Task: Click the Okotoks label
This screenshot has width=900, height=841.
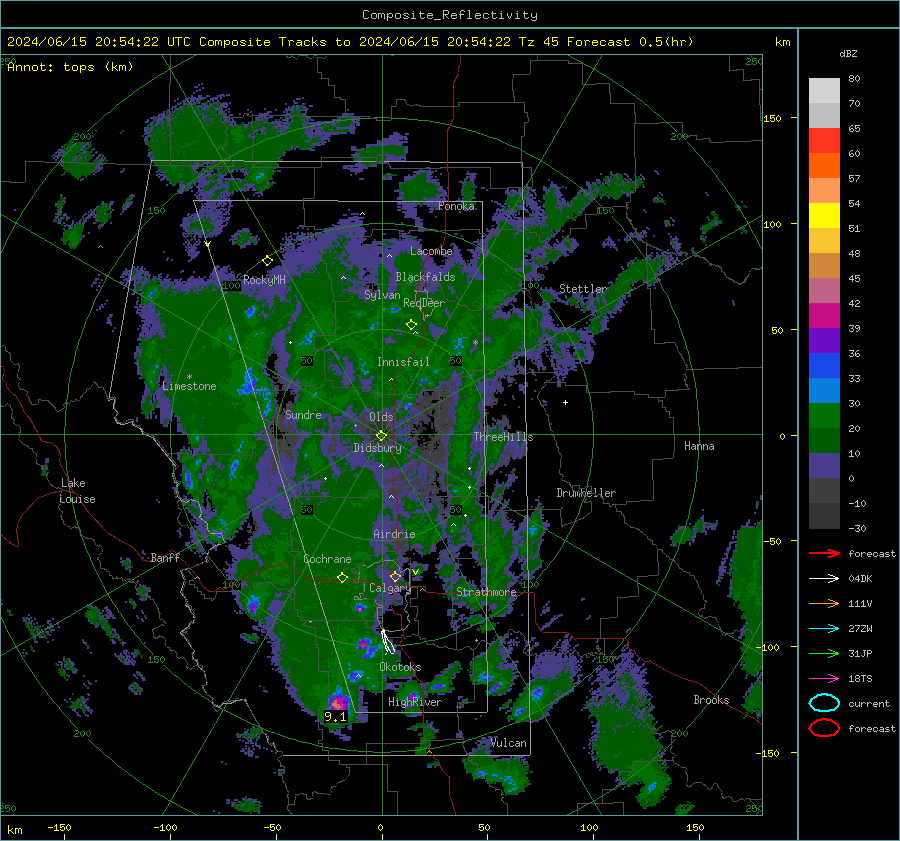Action: (400, 667)
